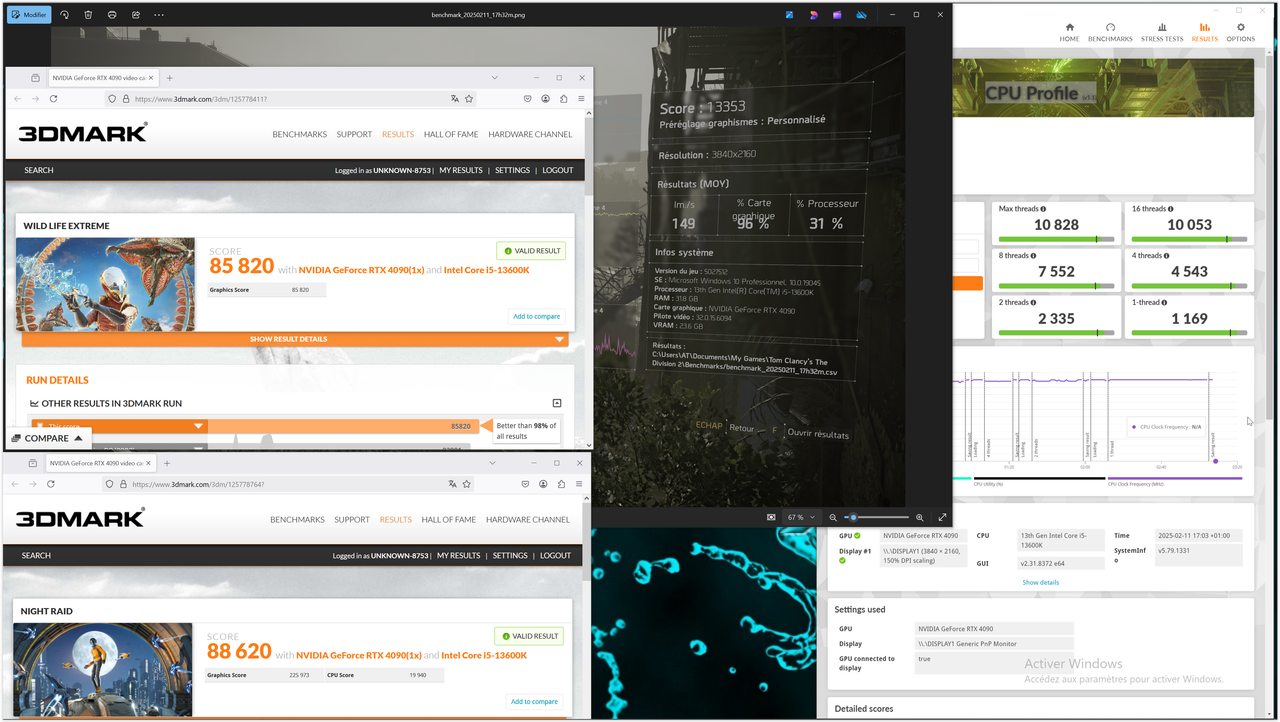This screenshot has height=722, width=1280.
Task: Open the 'This score' 85820 orange dropdown bar
Action: coord(255,426)
